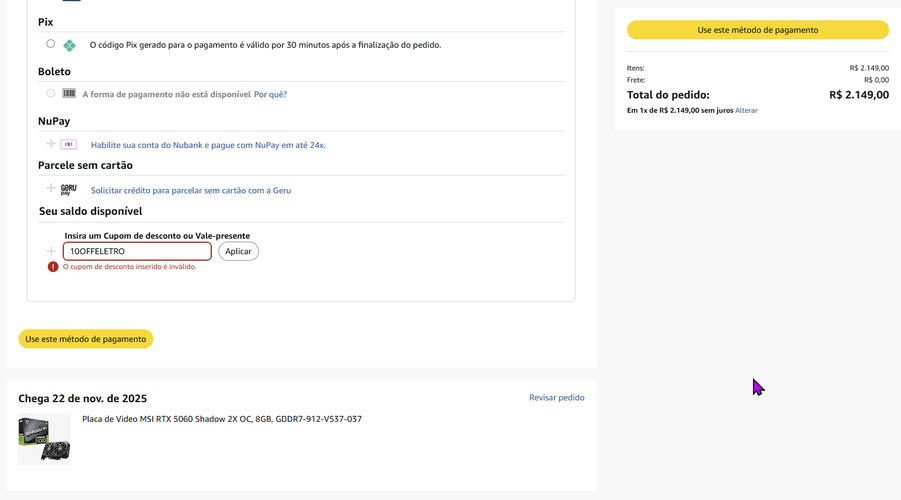Click the teal Pix logo icon
The height and width of the screenshot is (500, 901).
69,45
